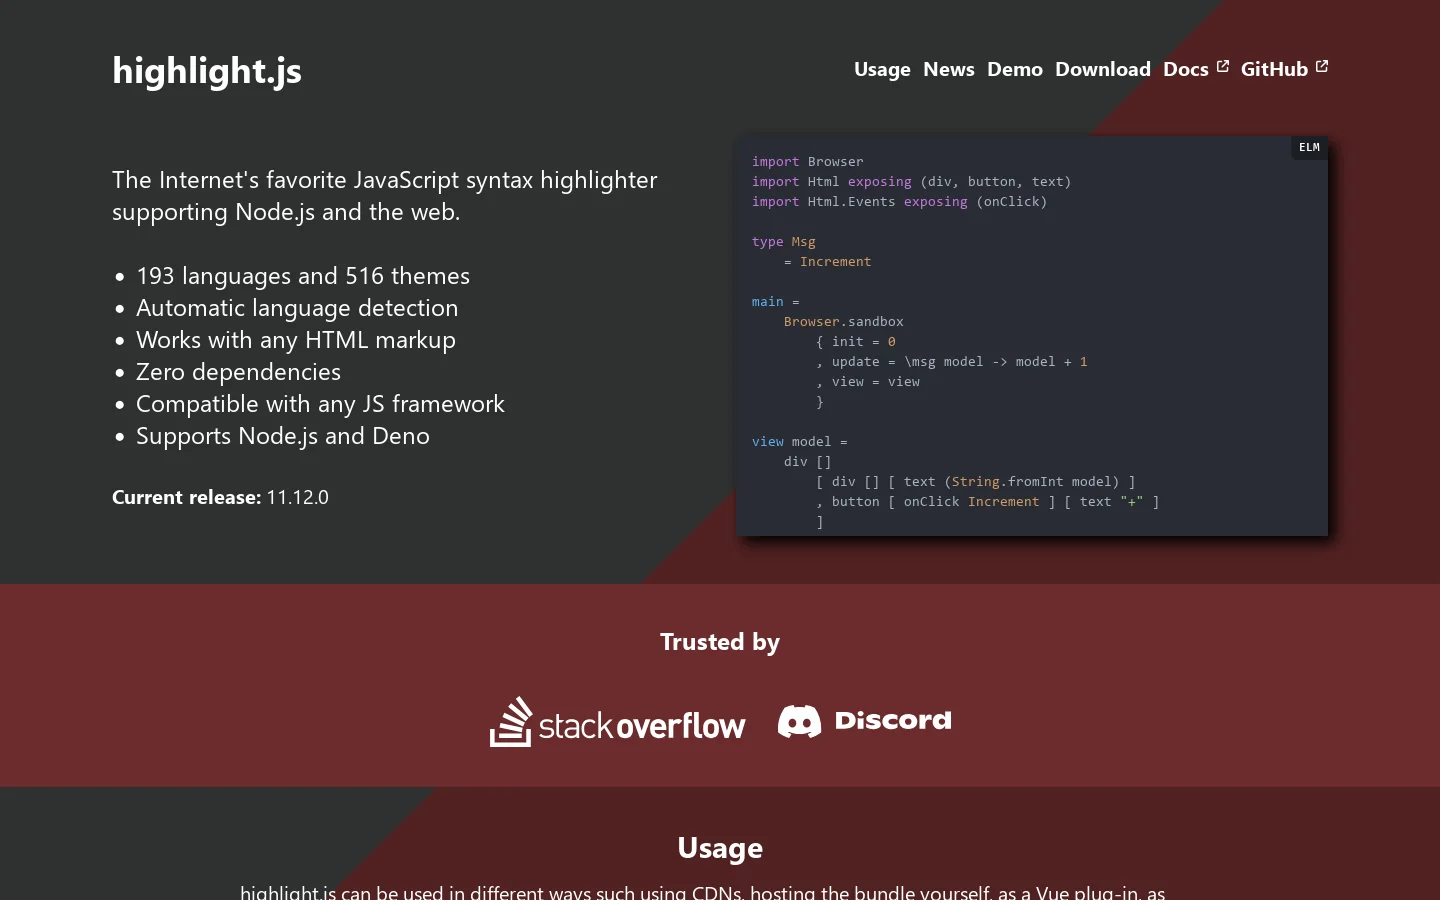The image size is (1440, 900).
Task: Click the tagline about JavaScript syntax highlighter
Action: click(385, 196)
